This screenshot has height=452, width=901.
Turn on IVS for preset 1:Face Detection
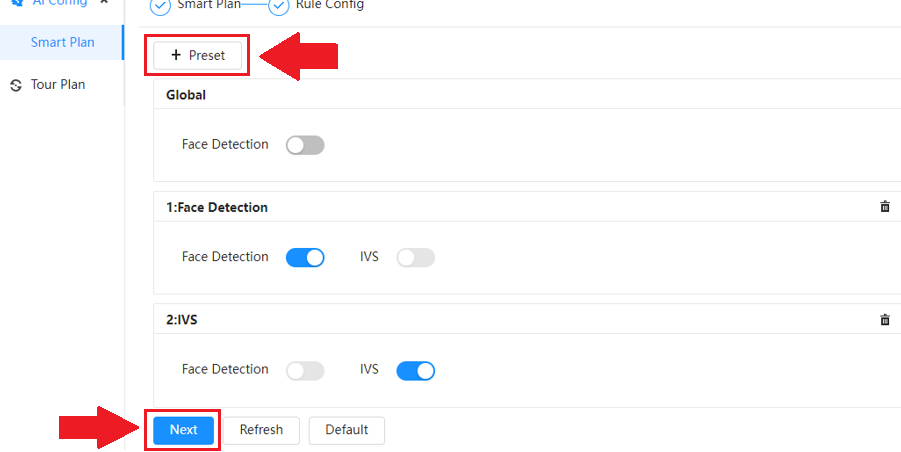415,257
